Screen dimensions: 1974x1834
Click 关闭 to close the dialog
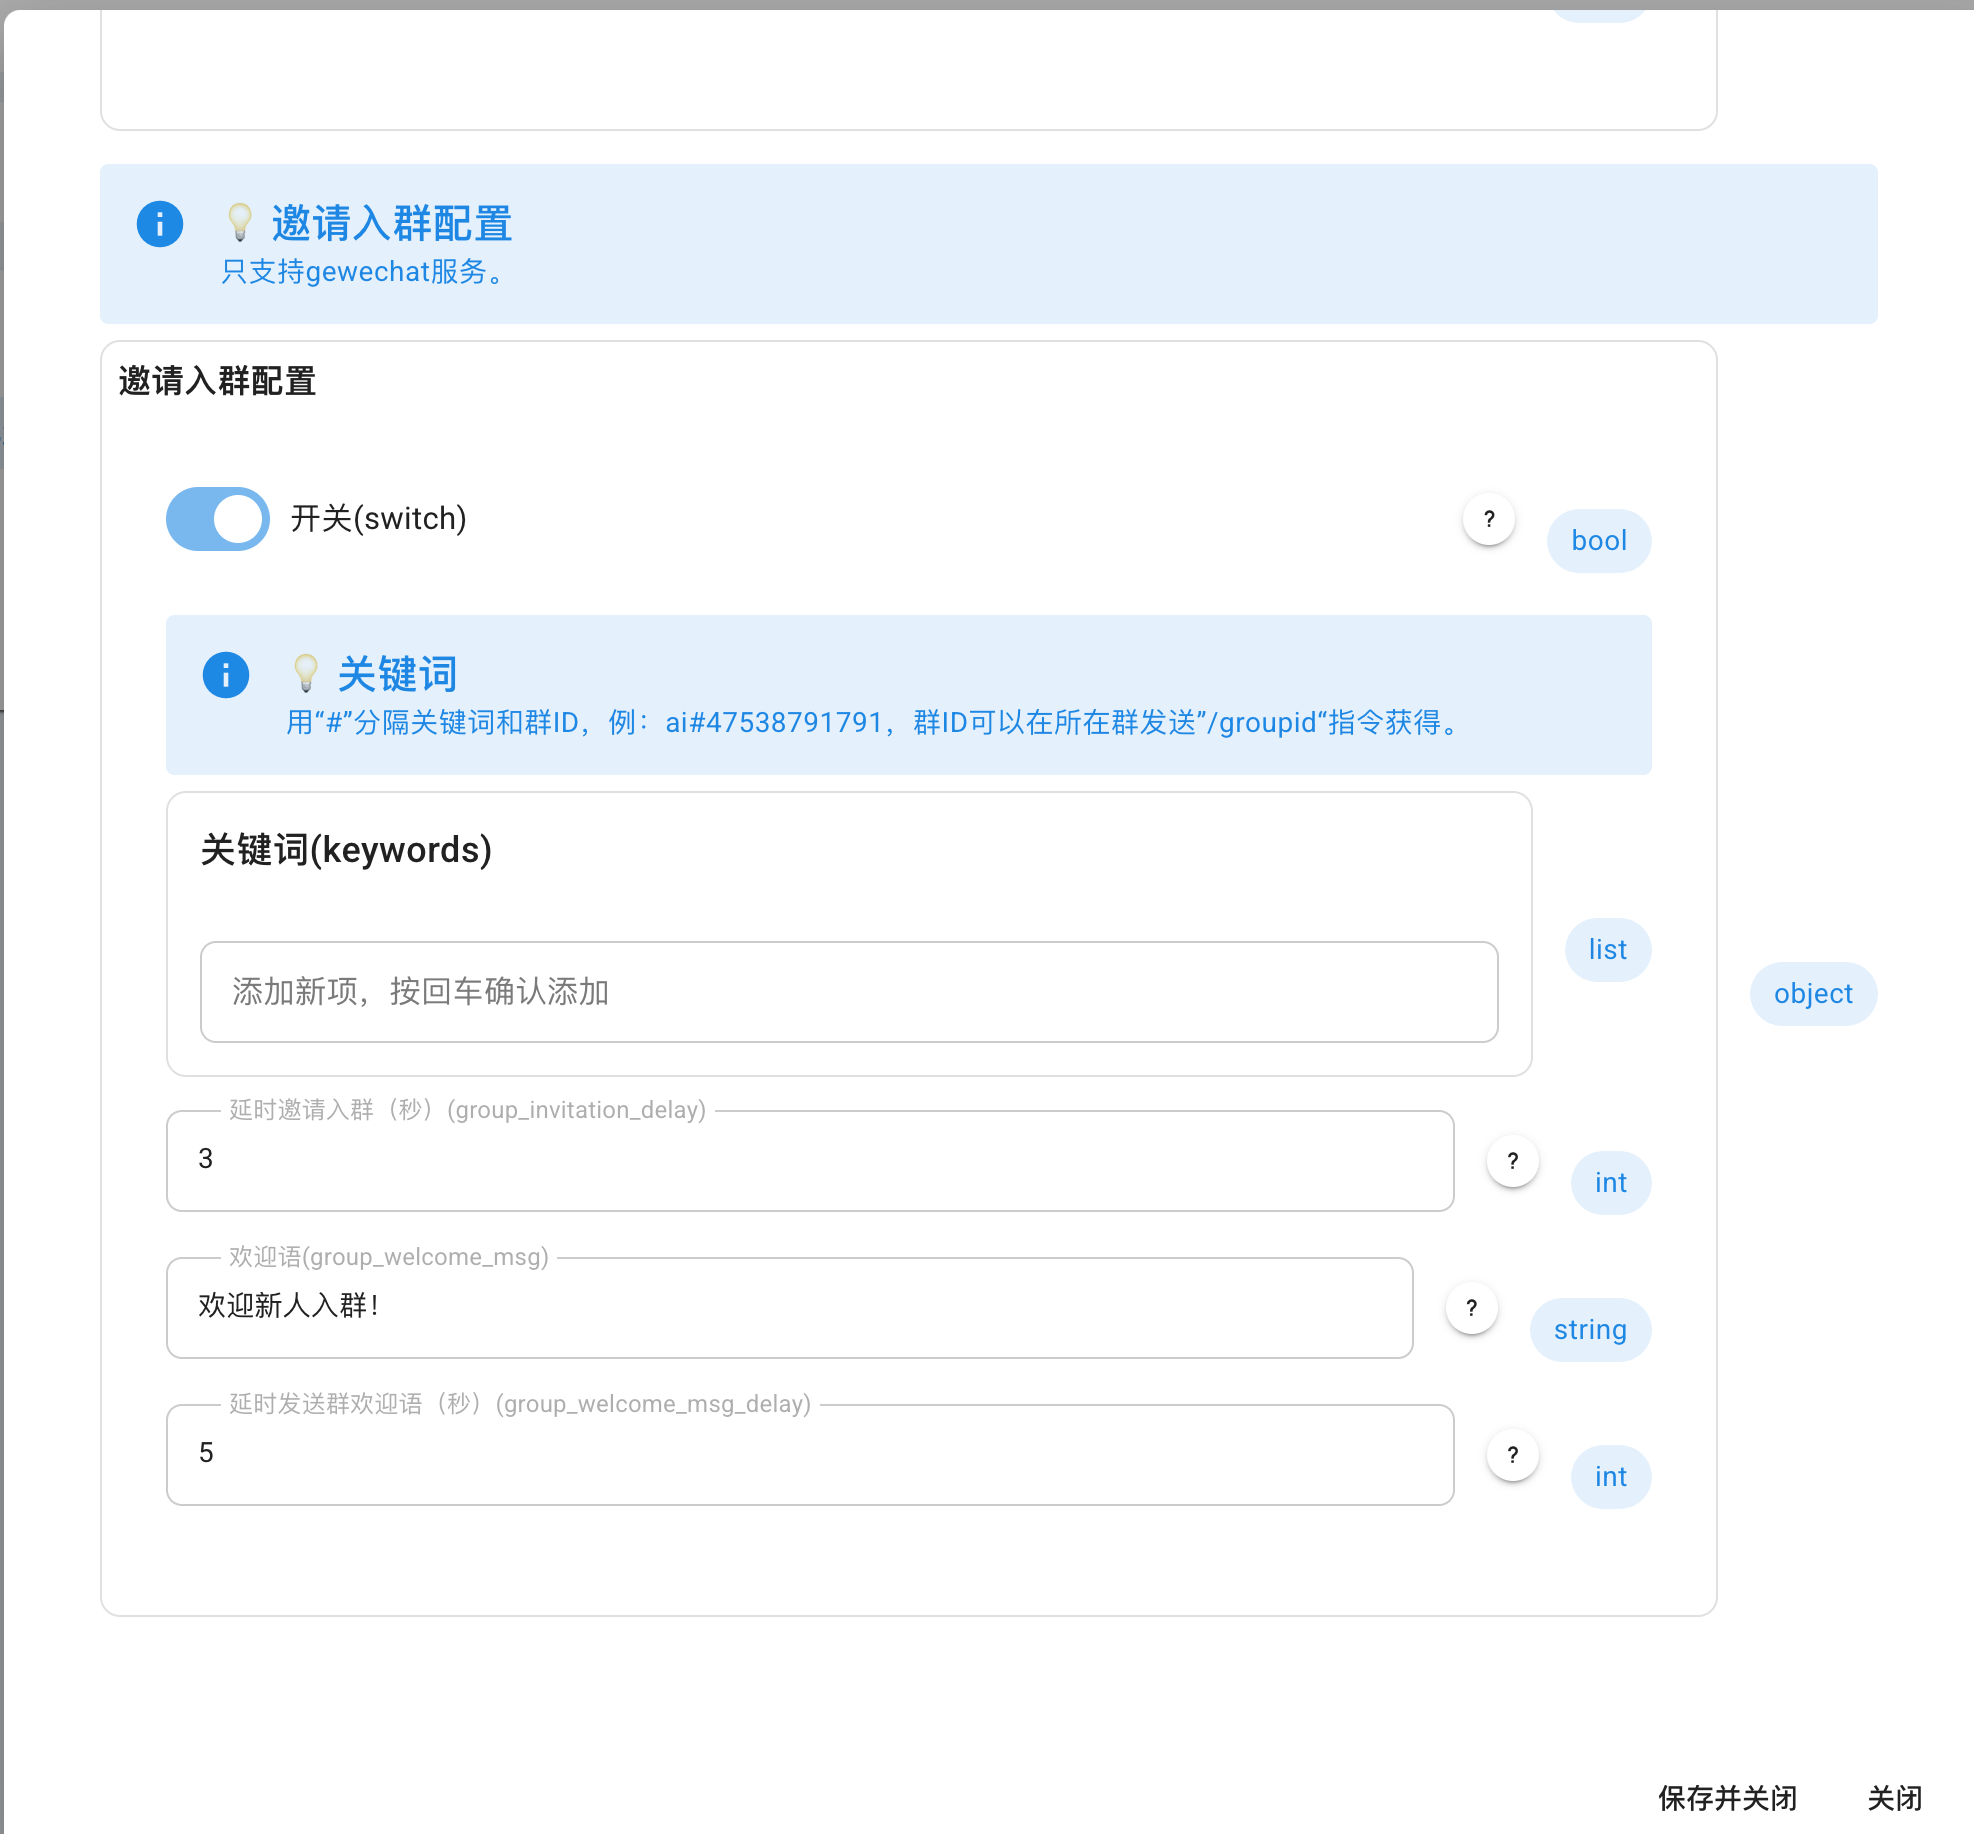tap(1894, 1798)
